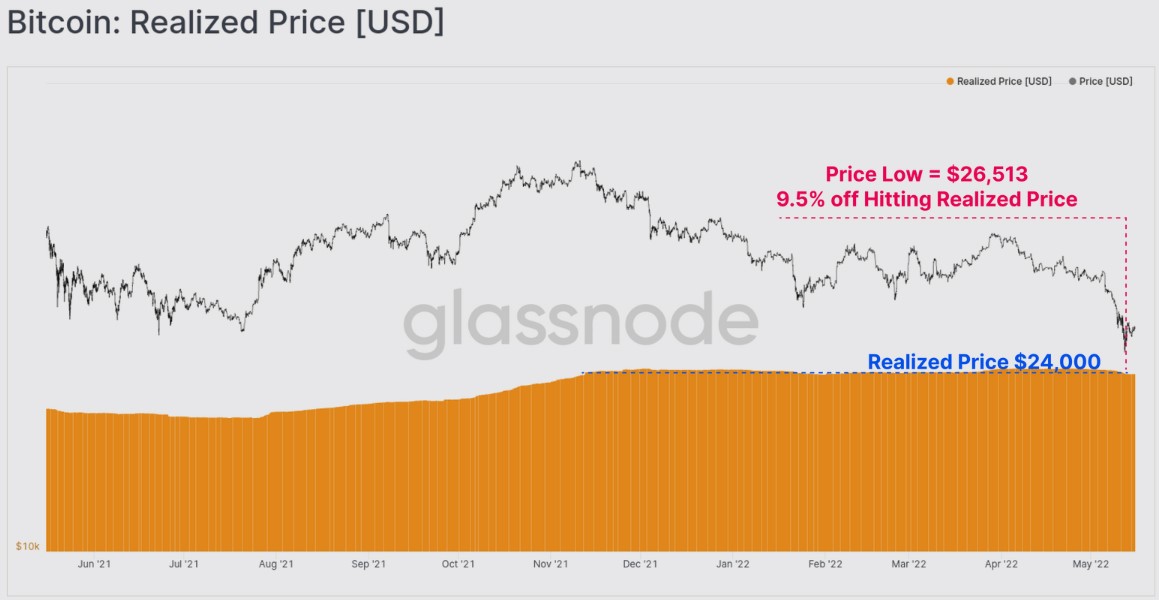Select Sep '21 on the time axis

(368, 565)
